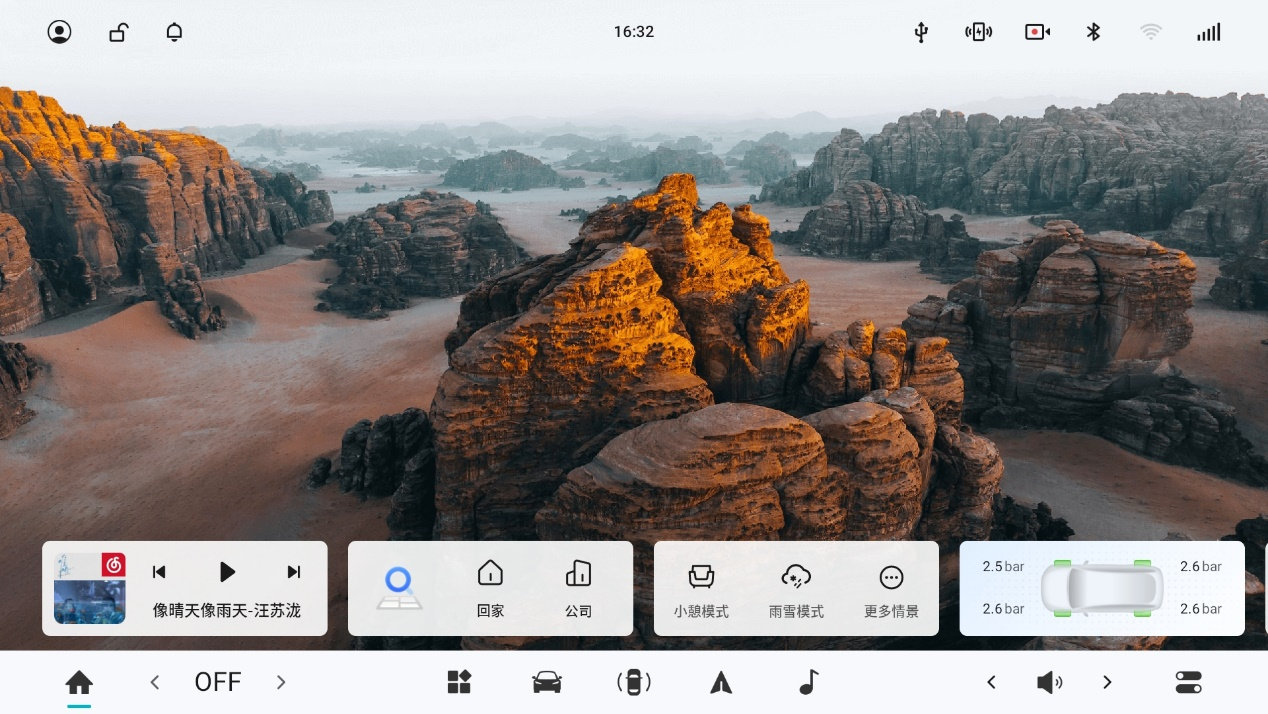This screenshot has height=714, width=1268.
Task: Open the apps grid icon
Action: pos(458,682)
